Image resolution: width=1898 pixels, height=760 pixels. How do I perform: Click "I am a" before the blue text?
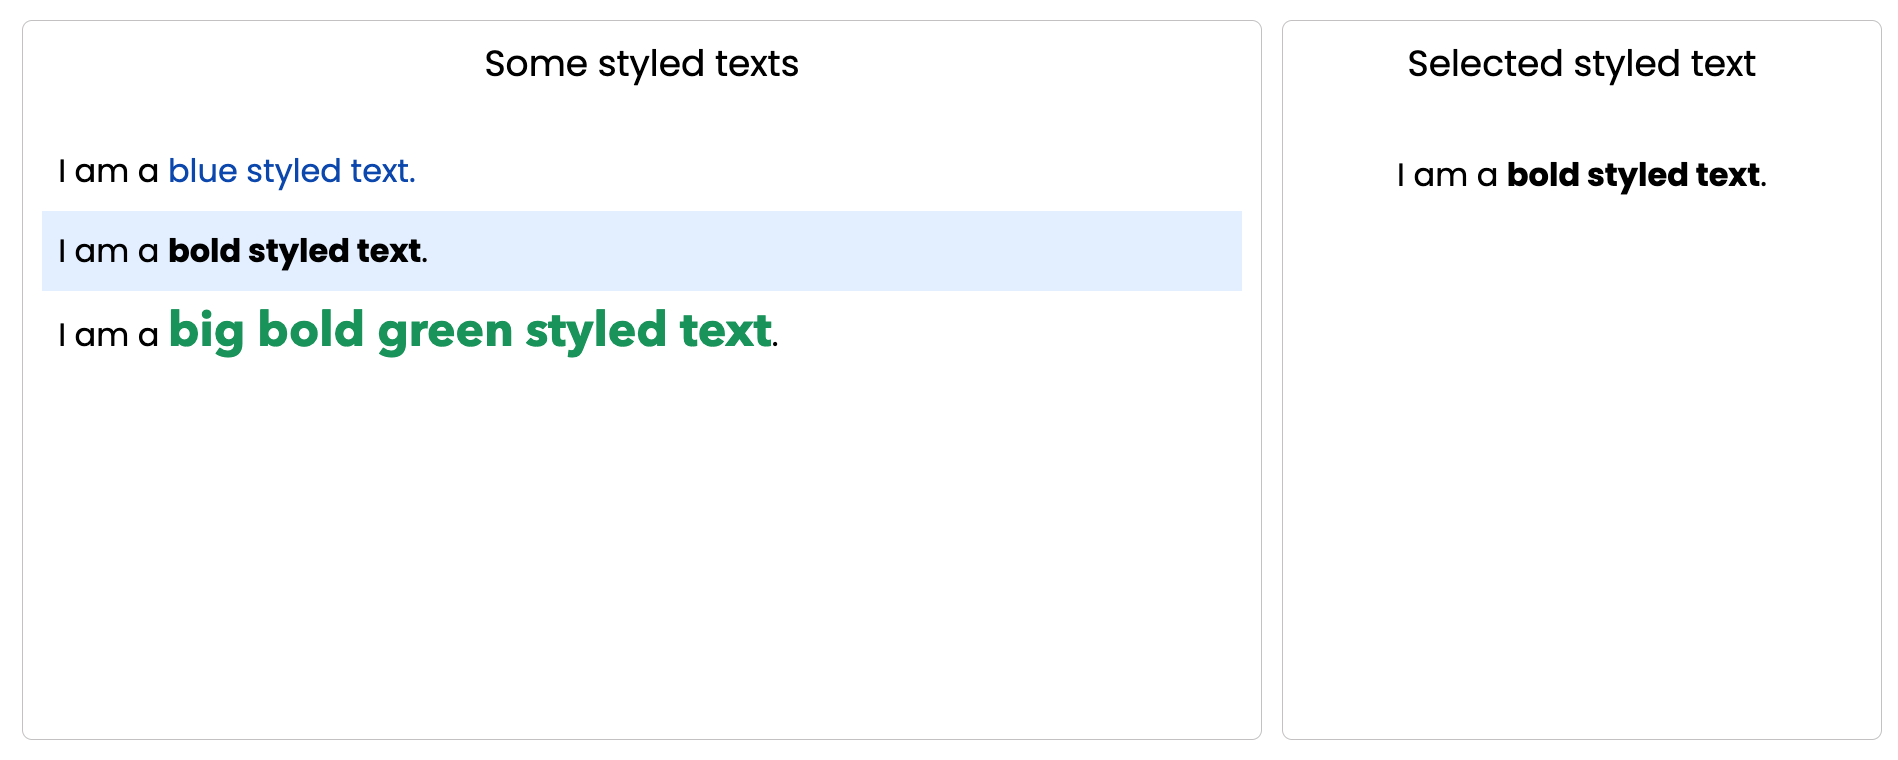(108, 172)
